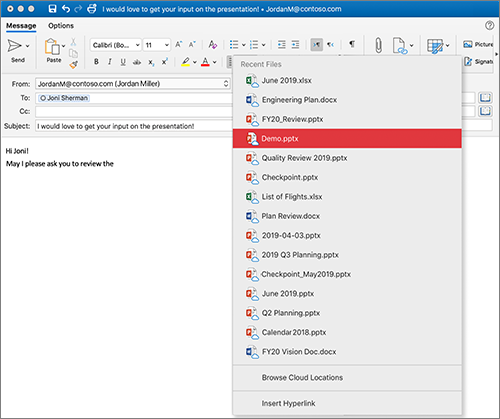
Task: Click the Help question mark icon
Action: click(x=489, y=25)
